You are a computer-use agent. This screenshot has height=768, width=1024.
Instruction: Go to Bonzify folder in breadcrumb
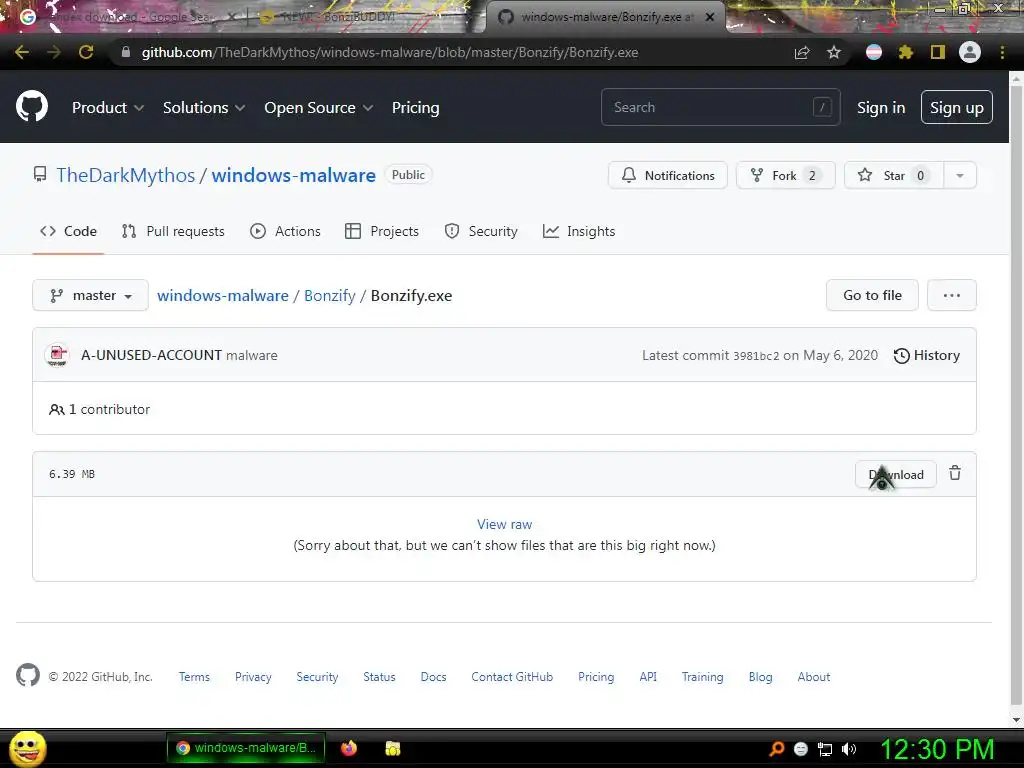pyautogui.click(x=330, y=295)
